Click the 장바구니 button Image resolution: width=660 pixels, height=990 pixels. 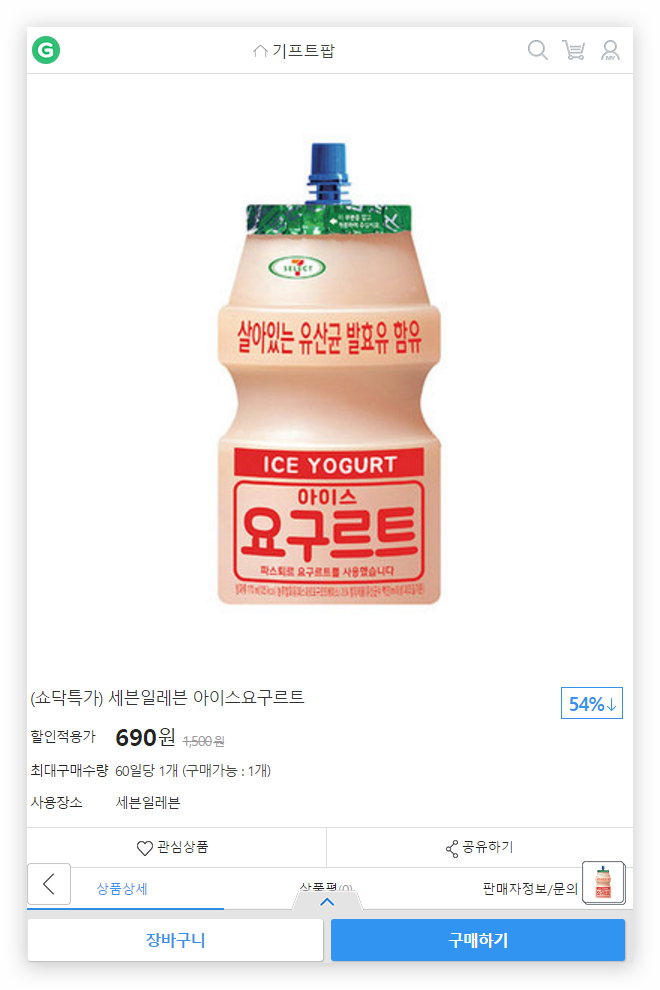click(x=176, y=939)
